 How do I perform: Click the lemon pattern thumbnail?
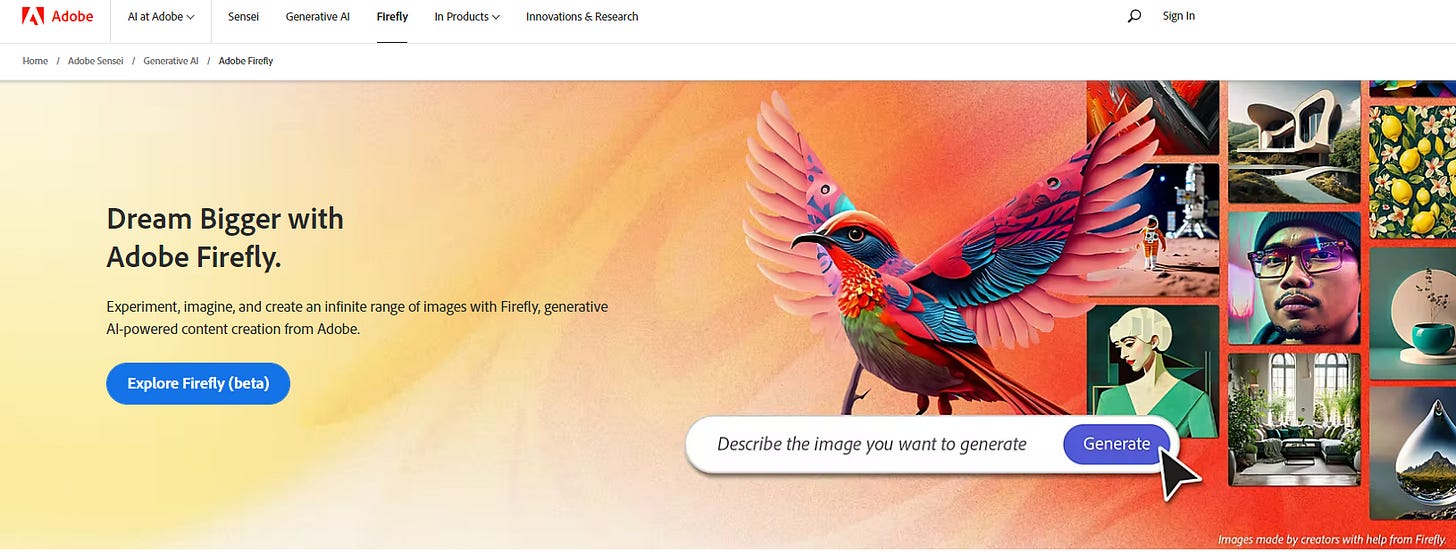pyautogui.click(x=1412, y=171)
